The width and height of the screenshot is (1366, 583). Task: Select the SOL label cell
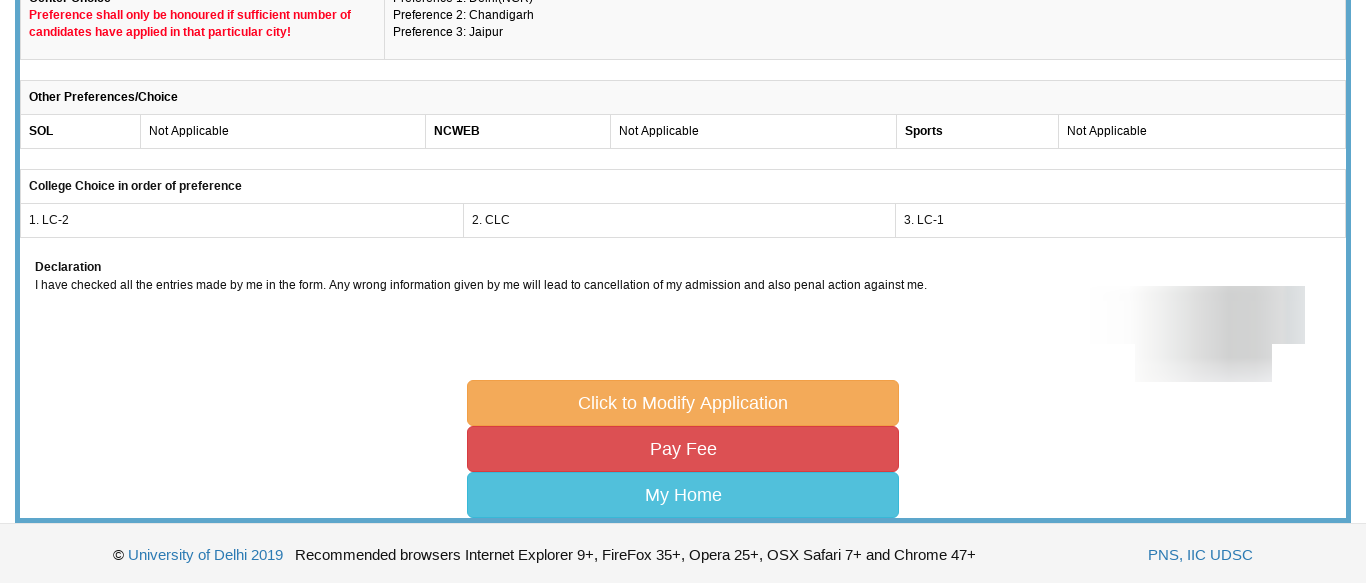(81, 131)
